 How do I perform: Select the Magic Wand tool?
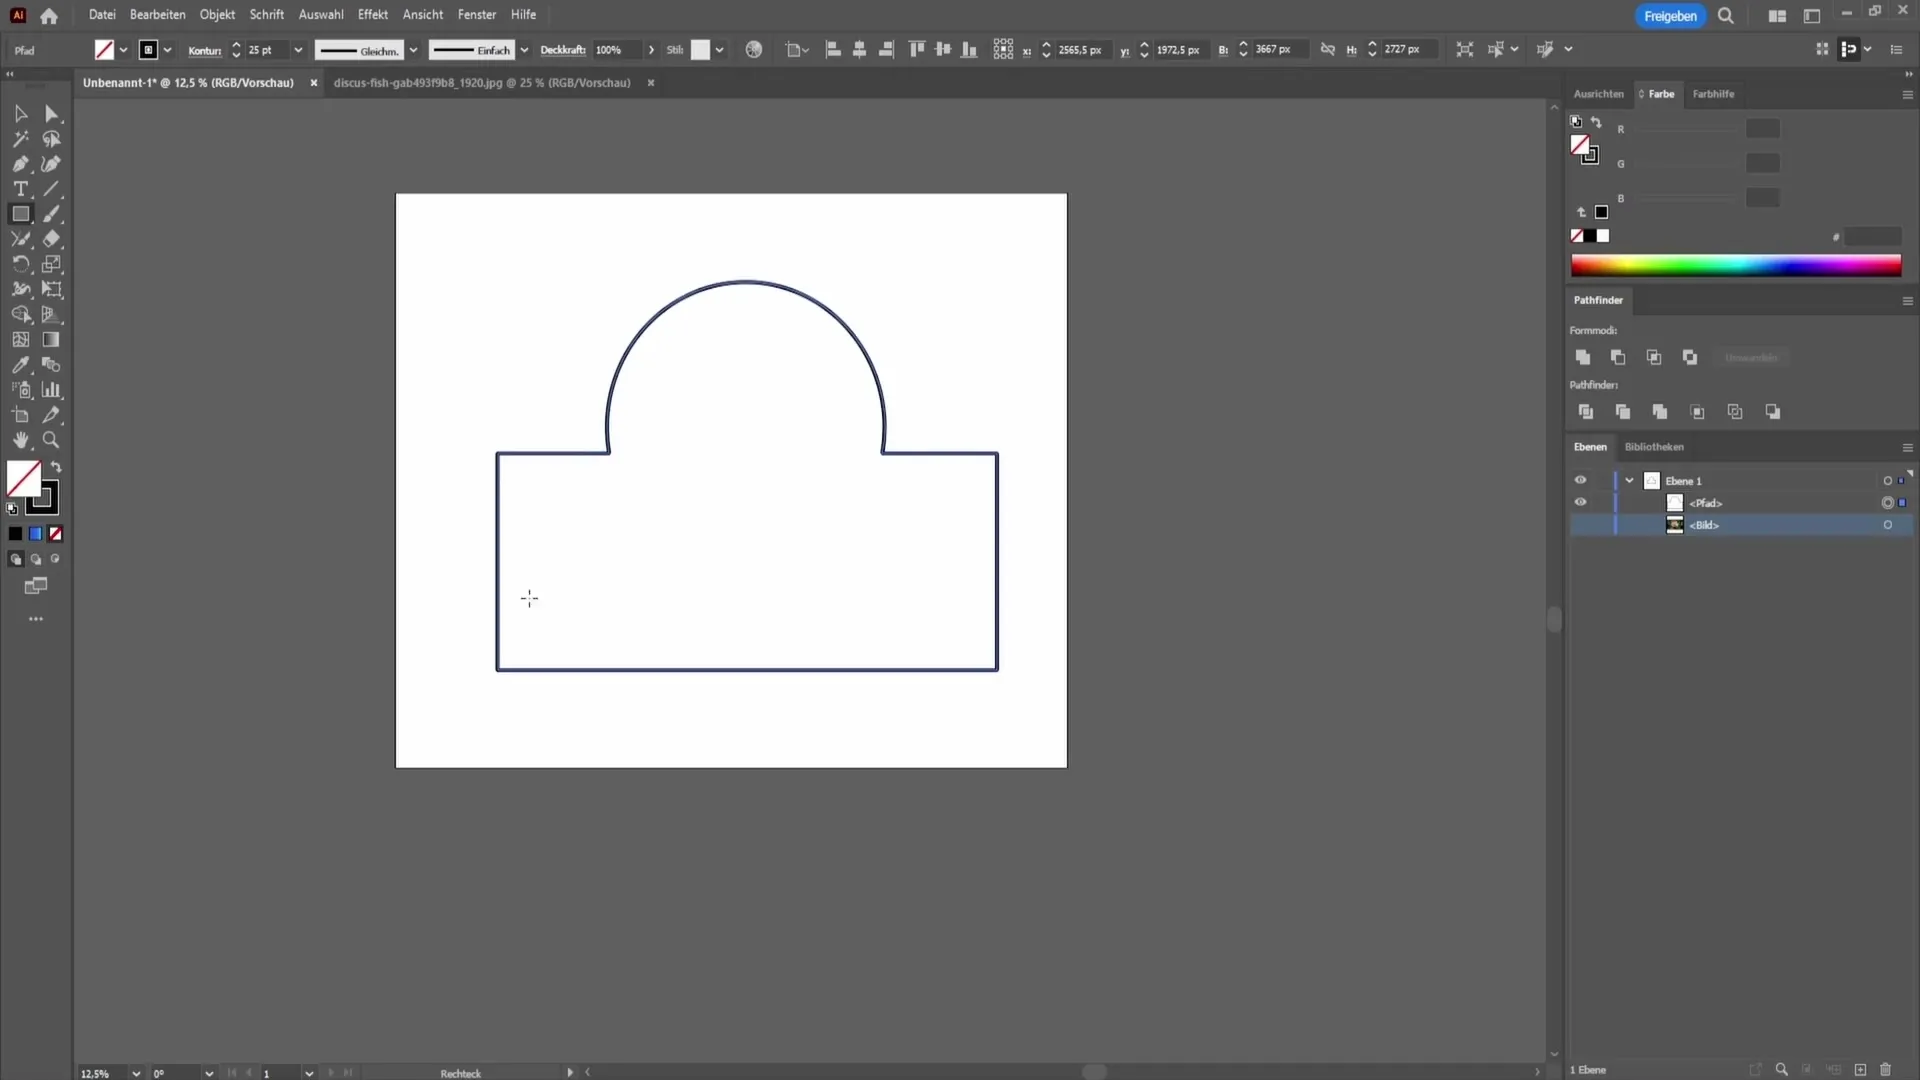coord(20,139)
